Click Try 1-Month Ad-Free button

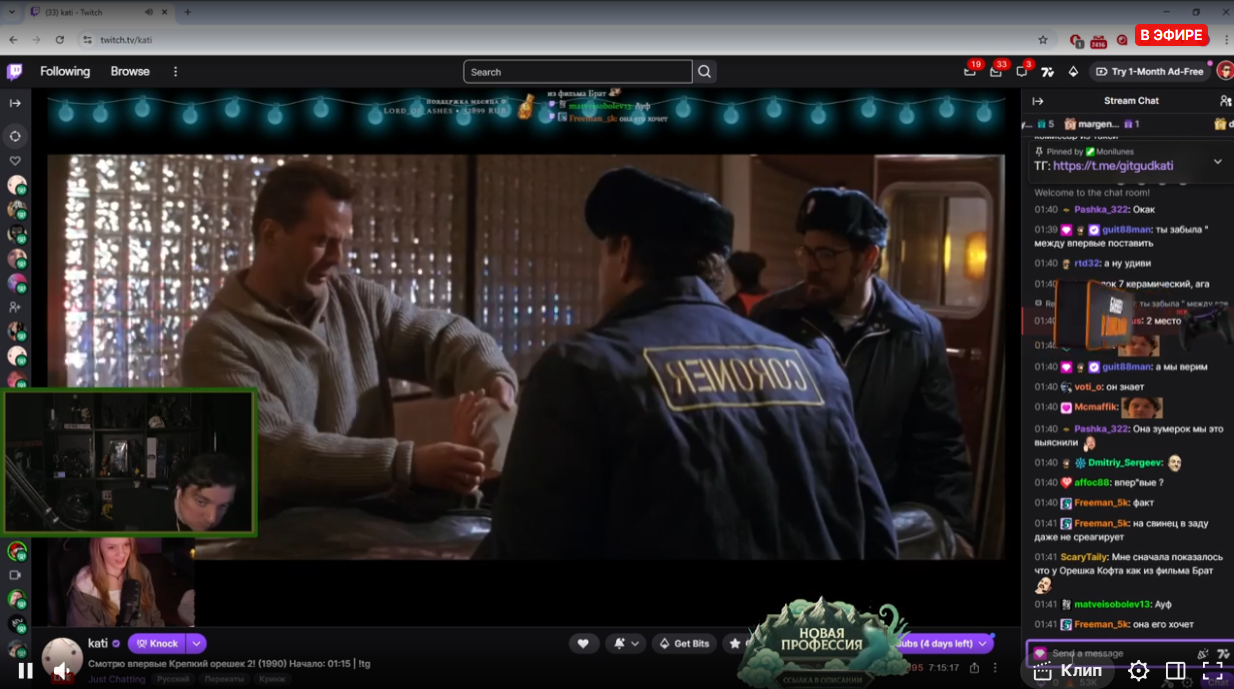pyautogui.click(x=1150, y=72)
